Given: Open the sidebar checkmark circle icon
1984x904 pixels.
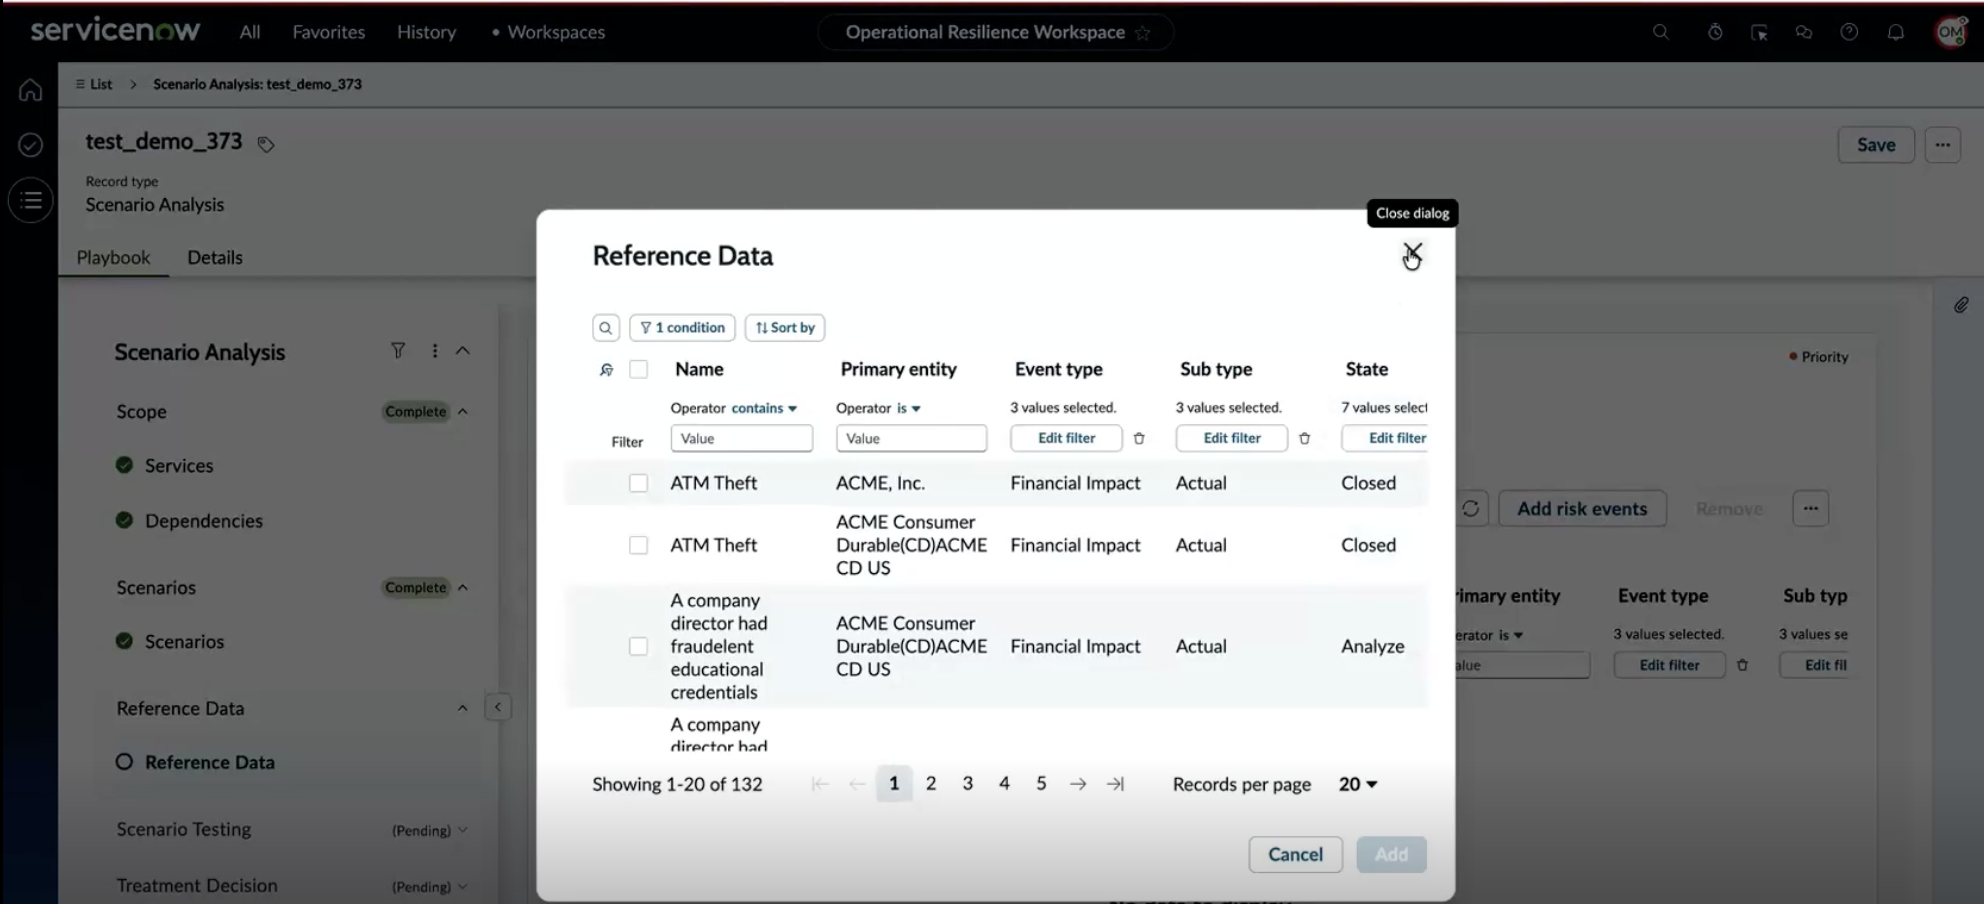Looking at the screenshot, I should coord(31,145).
